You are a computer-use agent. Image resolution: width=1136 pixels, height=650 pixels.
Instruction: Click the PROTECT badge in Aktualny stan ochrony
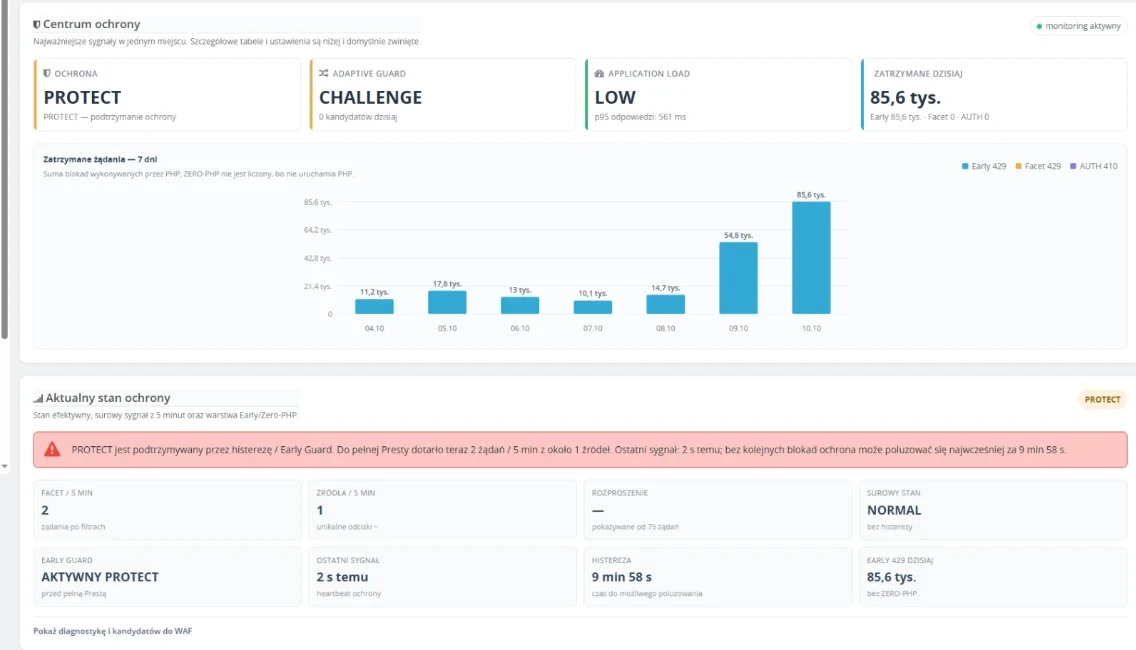point(1102,399)
